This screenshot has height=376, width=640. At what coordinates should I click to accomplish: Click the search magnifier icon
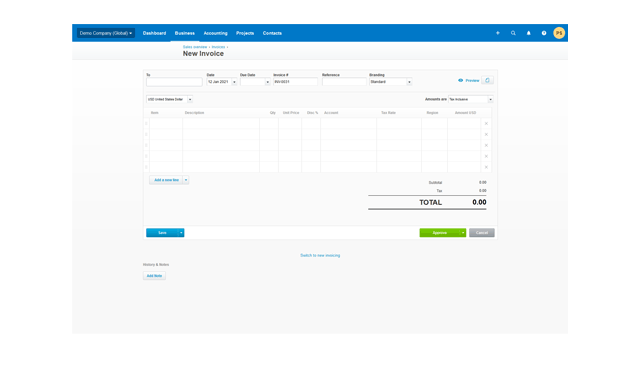click(513, 33)
